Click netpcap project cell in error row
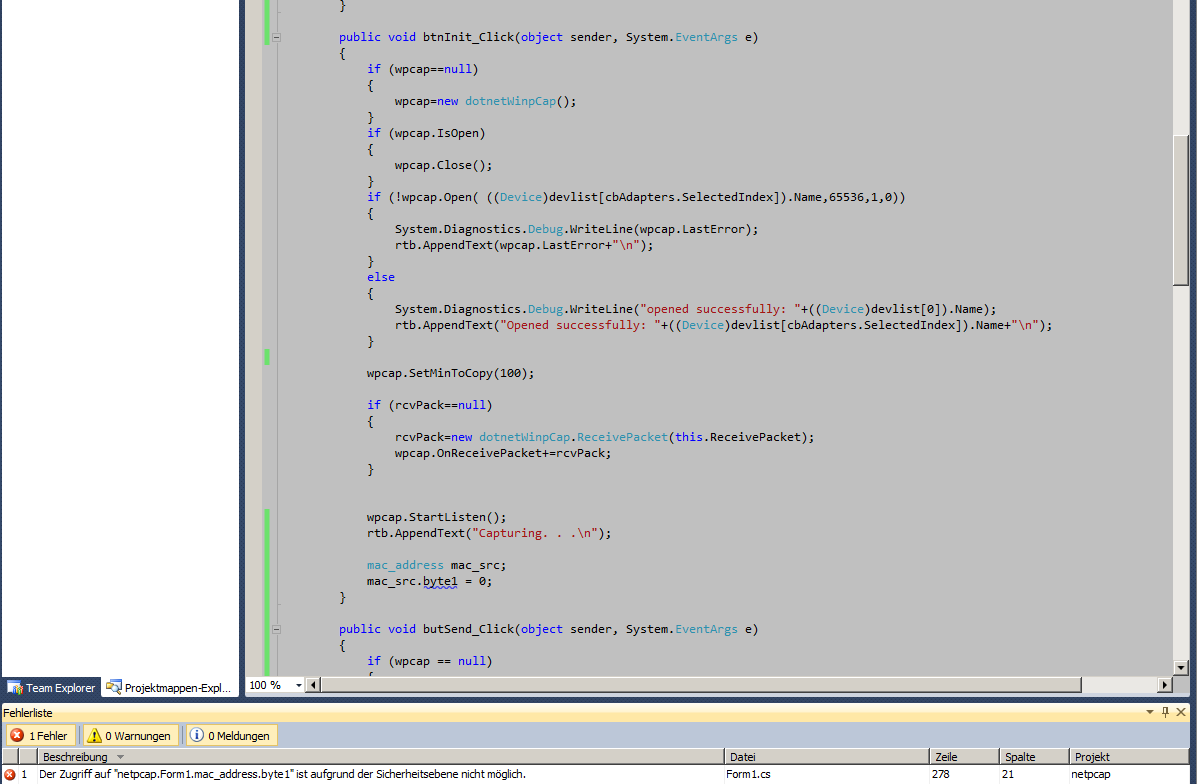Screen dimensions: 1201x784 (1092, 774)
